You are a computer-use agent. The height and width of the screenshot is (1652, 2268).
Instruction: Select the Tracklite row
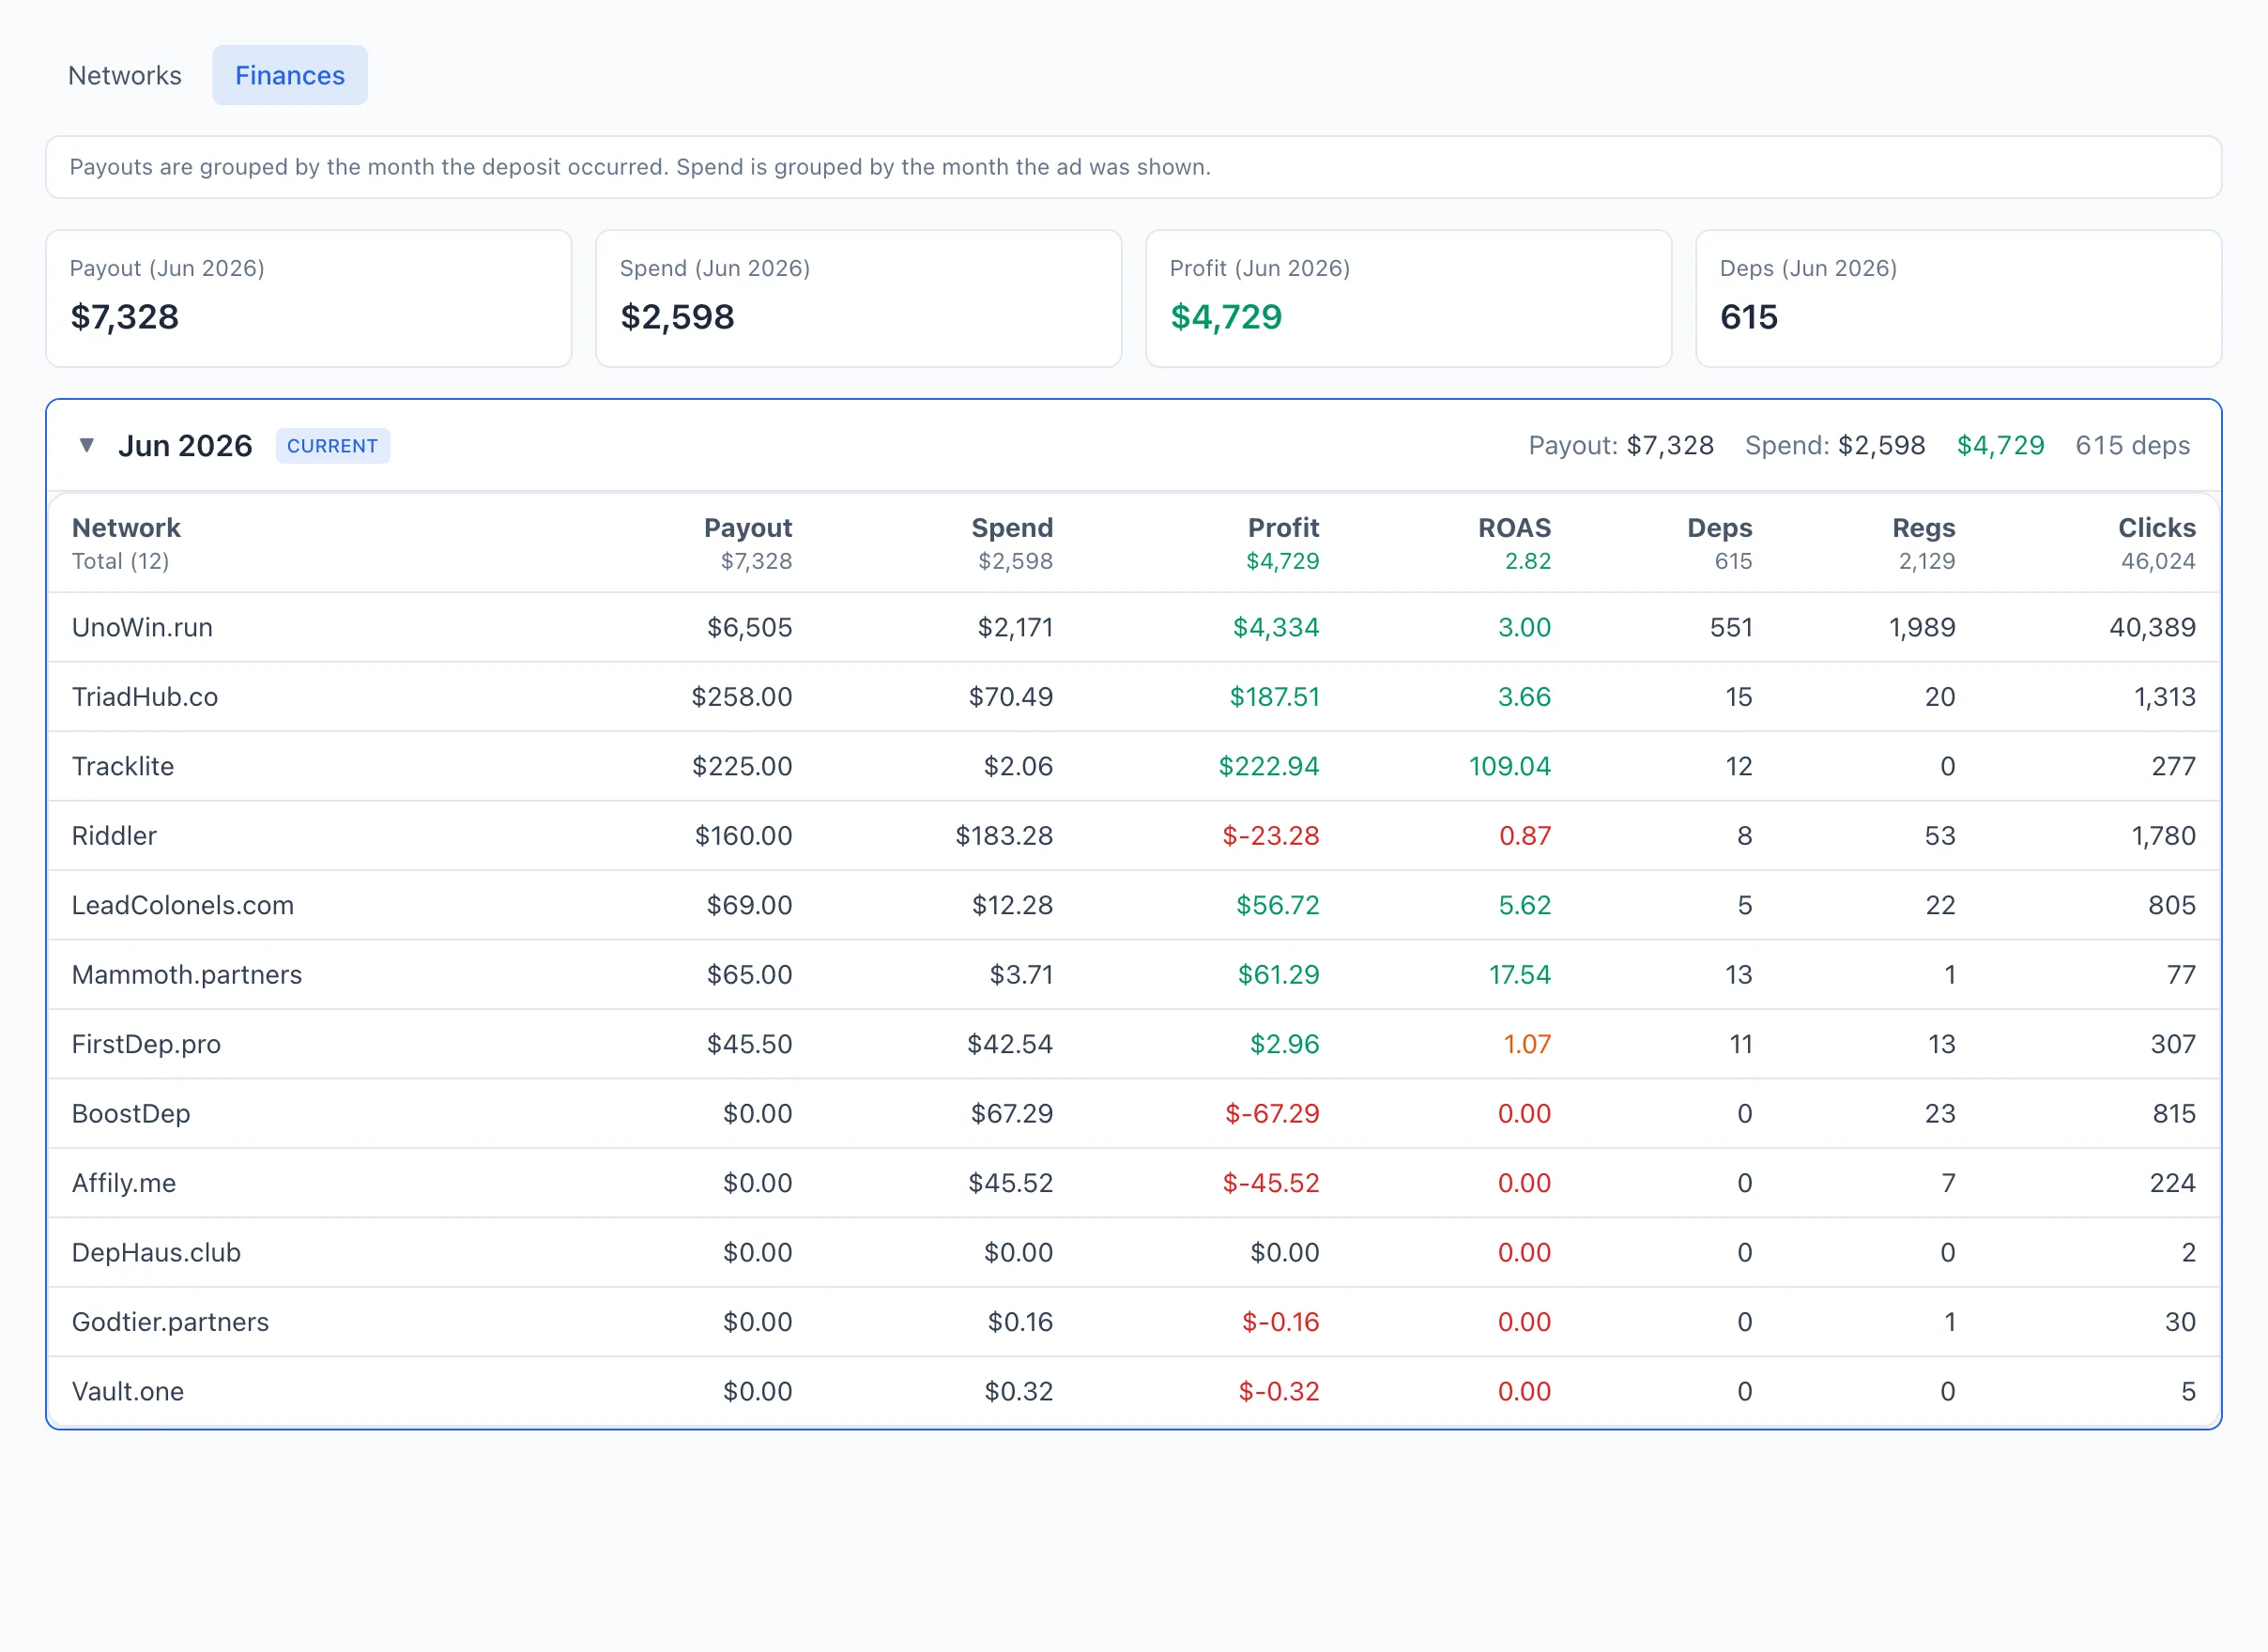(x=1134, y=766)
